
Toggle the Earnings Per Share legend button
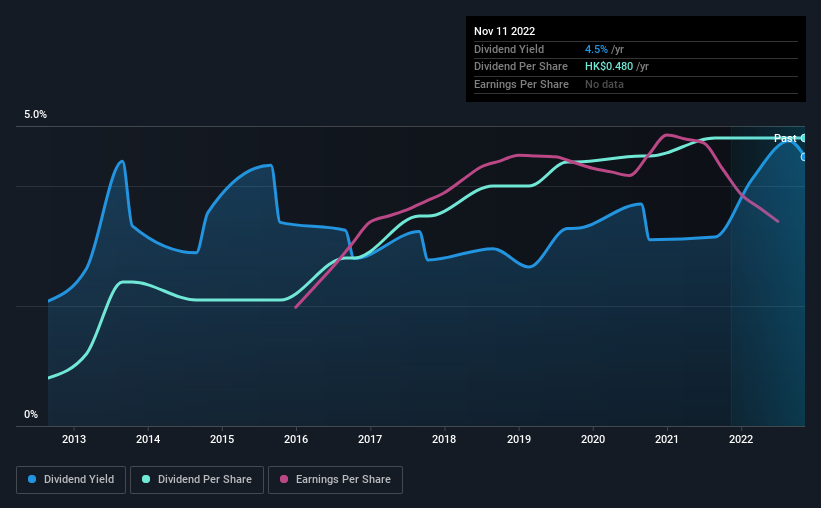335,480
